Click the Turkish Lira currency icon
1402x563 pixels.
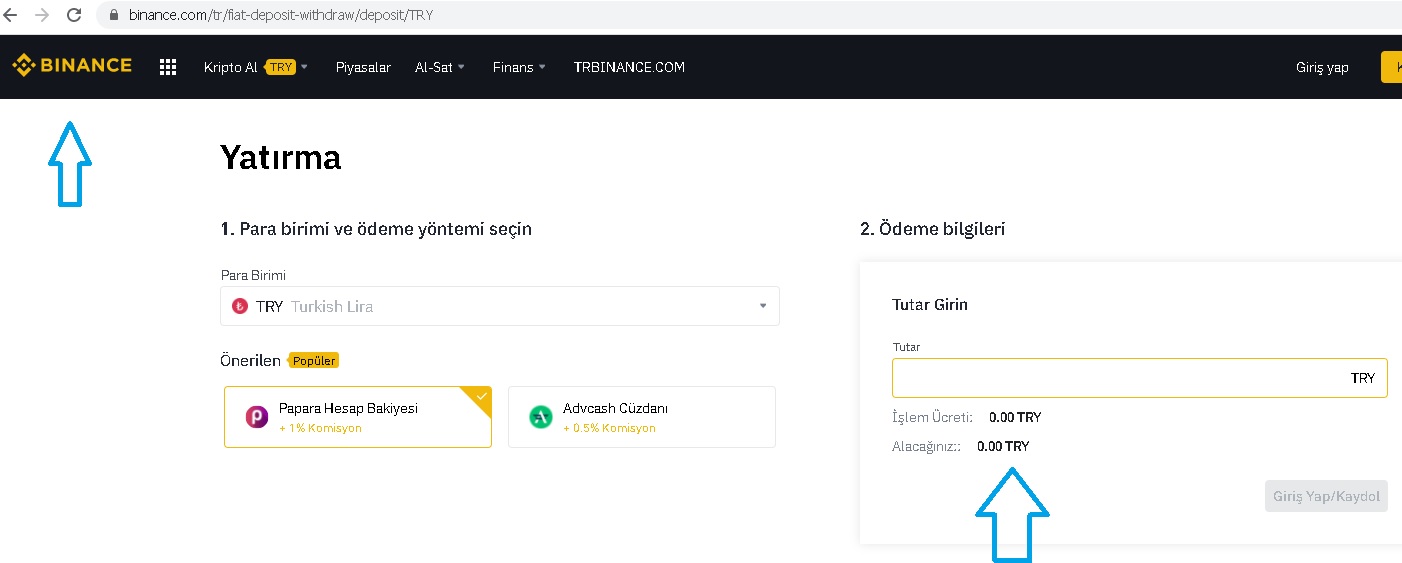tap(240, 306)
